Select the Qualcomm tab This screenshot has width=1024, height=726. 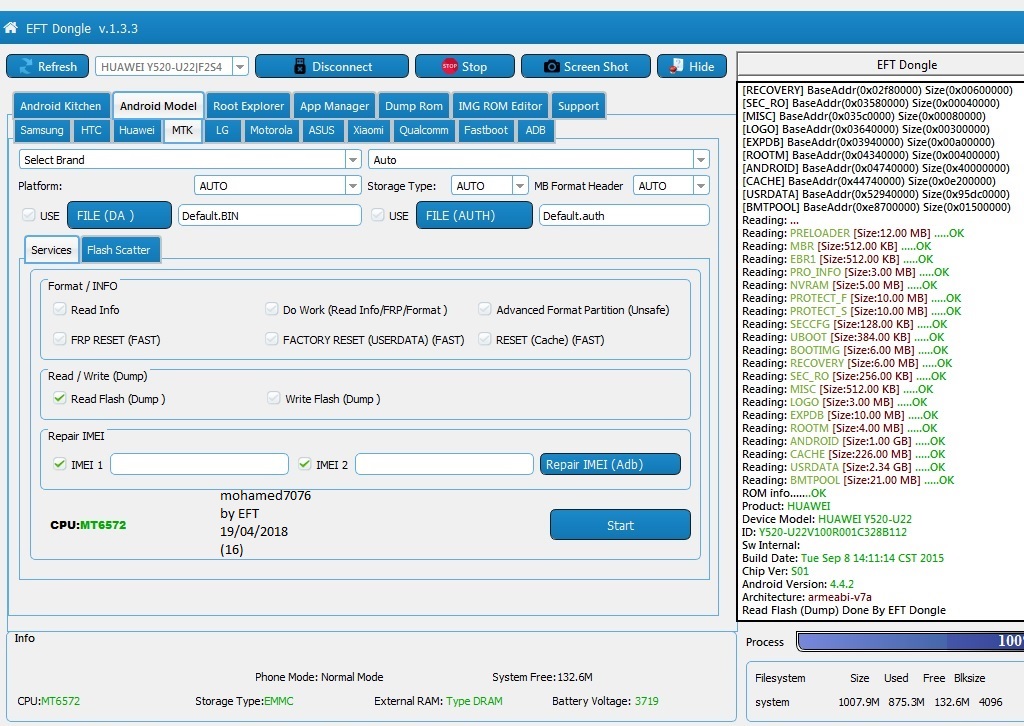424,130
